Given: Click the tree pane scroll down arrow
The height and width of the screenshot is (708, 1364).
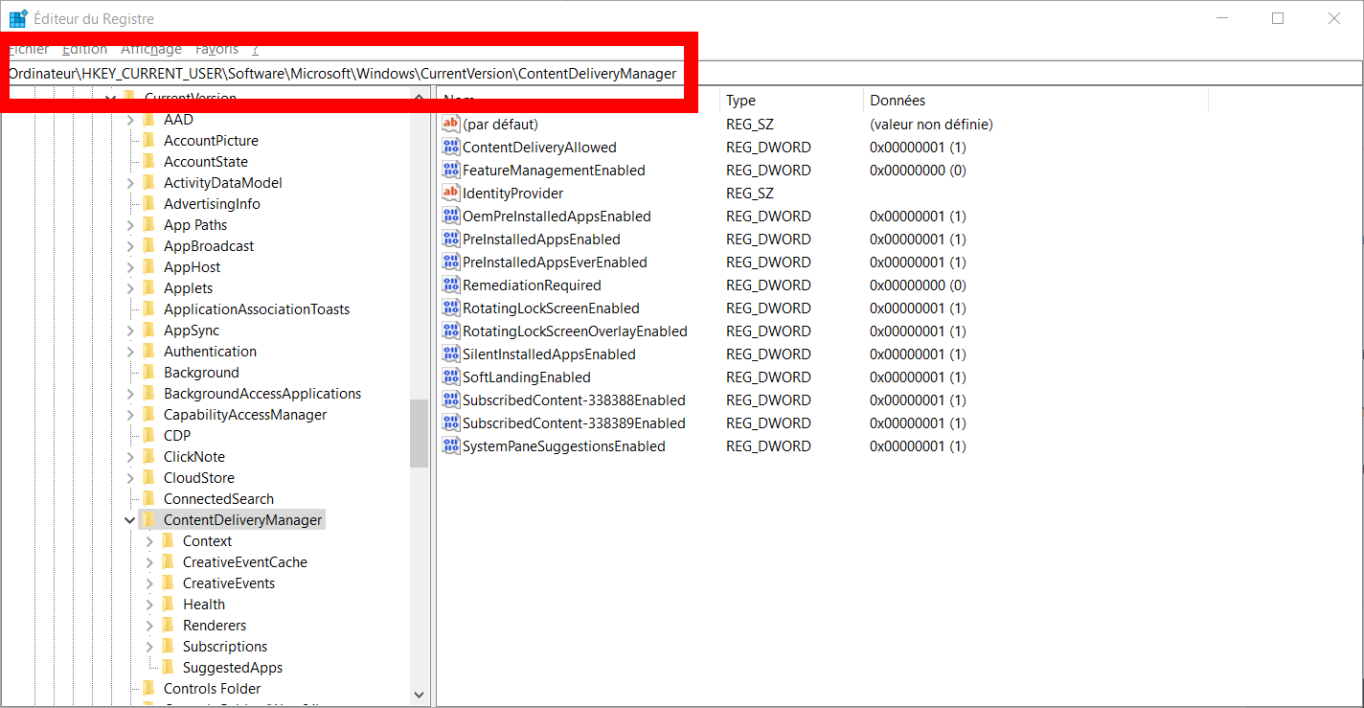Looking at the screenshot, I should [419, 694].
